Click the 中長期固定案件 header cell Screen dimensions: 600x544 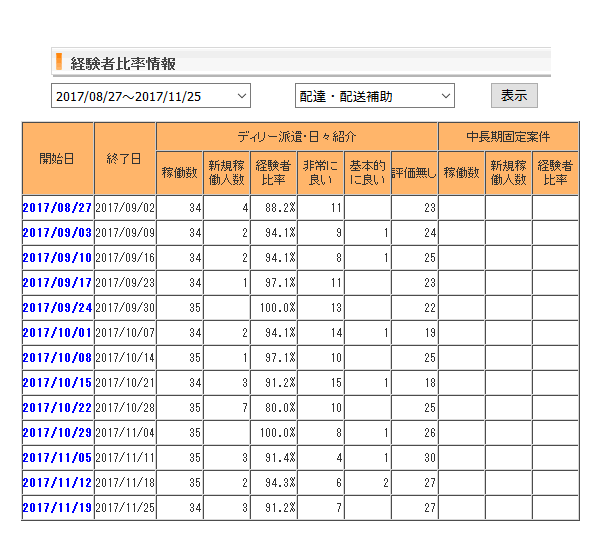coord(508,136)
